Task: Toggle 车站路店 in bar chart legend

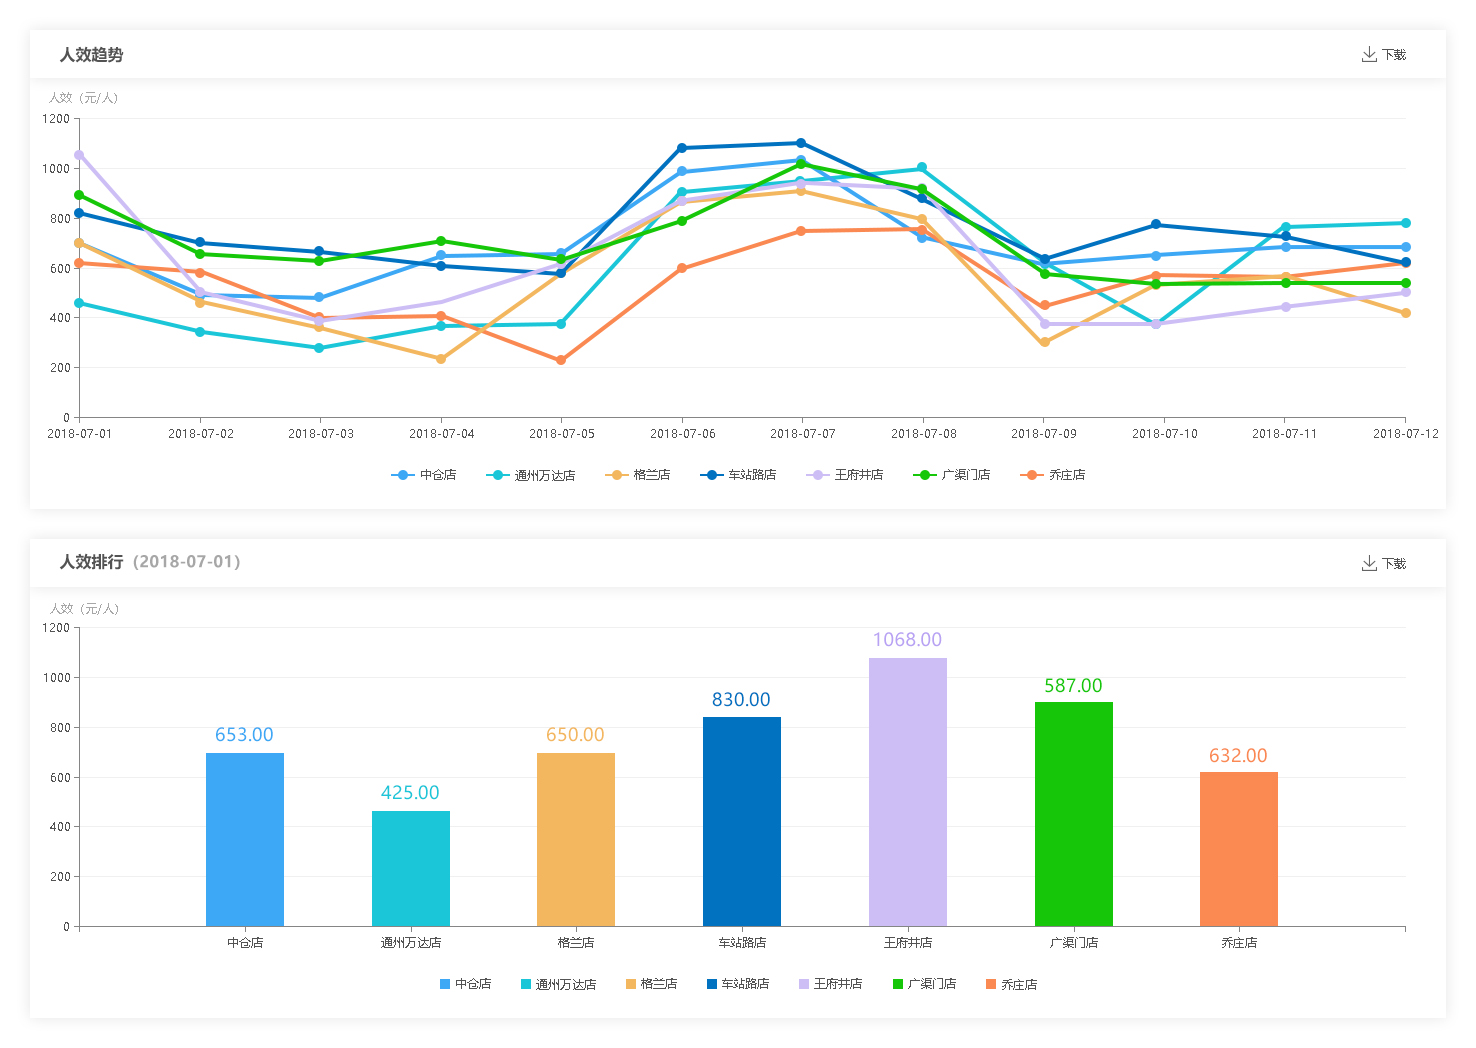Action: point(738,984)
